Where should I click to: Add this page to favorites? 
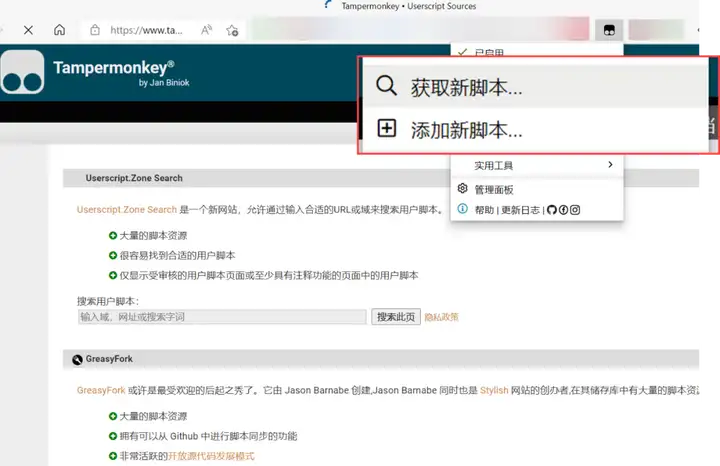pyautogui.click(x=232, y=30)
